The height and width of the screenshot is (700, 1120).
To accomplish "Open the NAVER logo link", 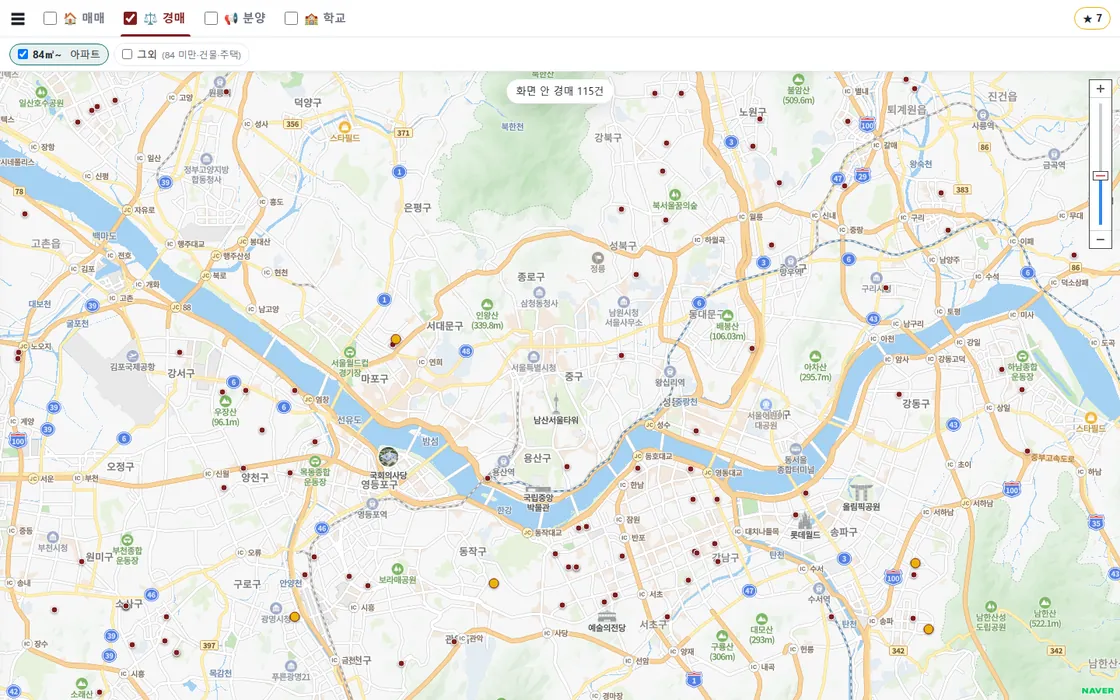I will tap(1096, 691).
